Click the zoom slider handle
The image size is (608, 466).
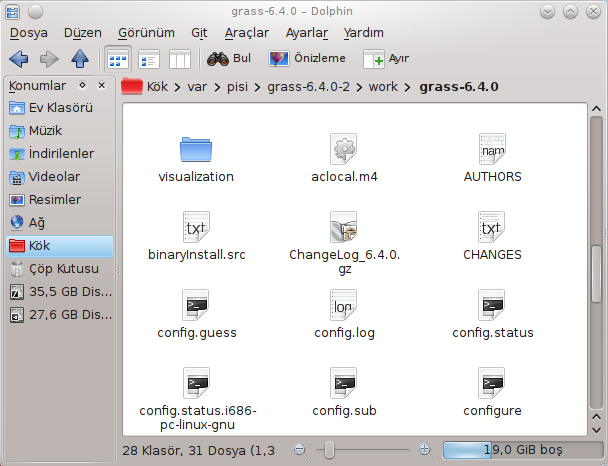click(x=329, y=450)
